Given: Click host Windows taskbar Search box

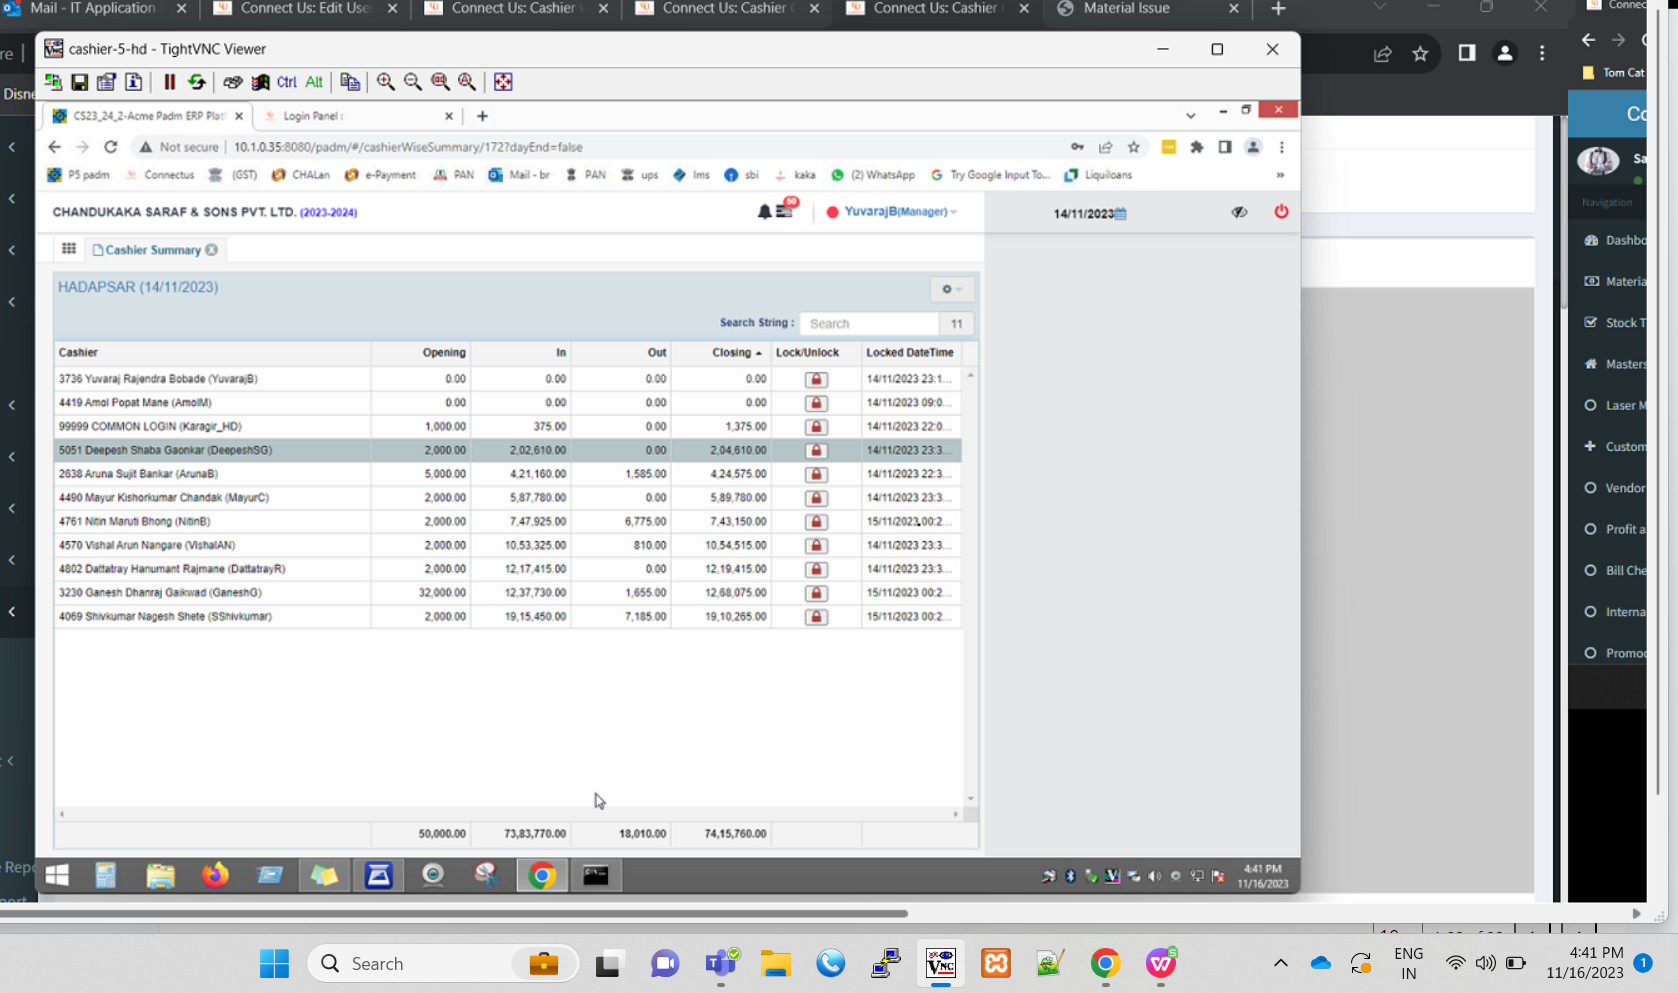Looking at the screenshot, I should (443, 964).
